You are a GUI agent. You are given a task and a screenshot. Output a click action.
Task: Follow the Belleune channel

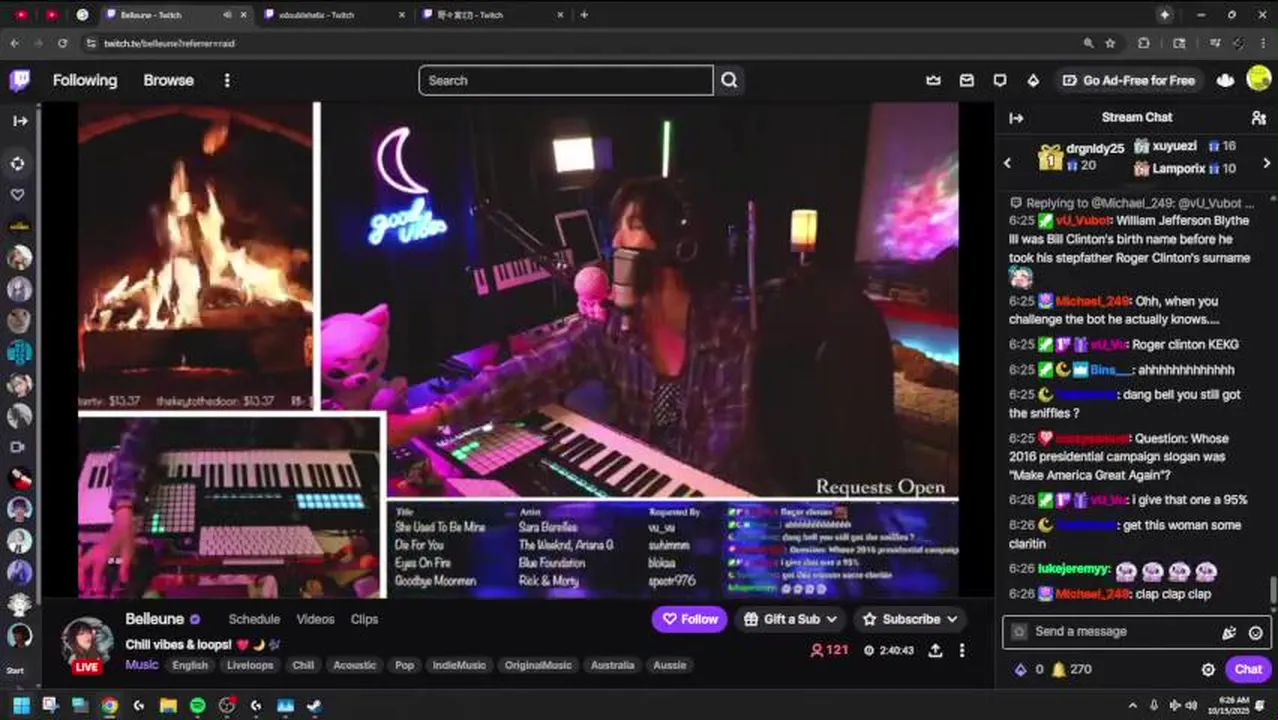(x=689, y=619)
